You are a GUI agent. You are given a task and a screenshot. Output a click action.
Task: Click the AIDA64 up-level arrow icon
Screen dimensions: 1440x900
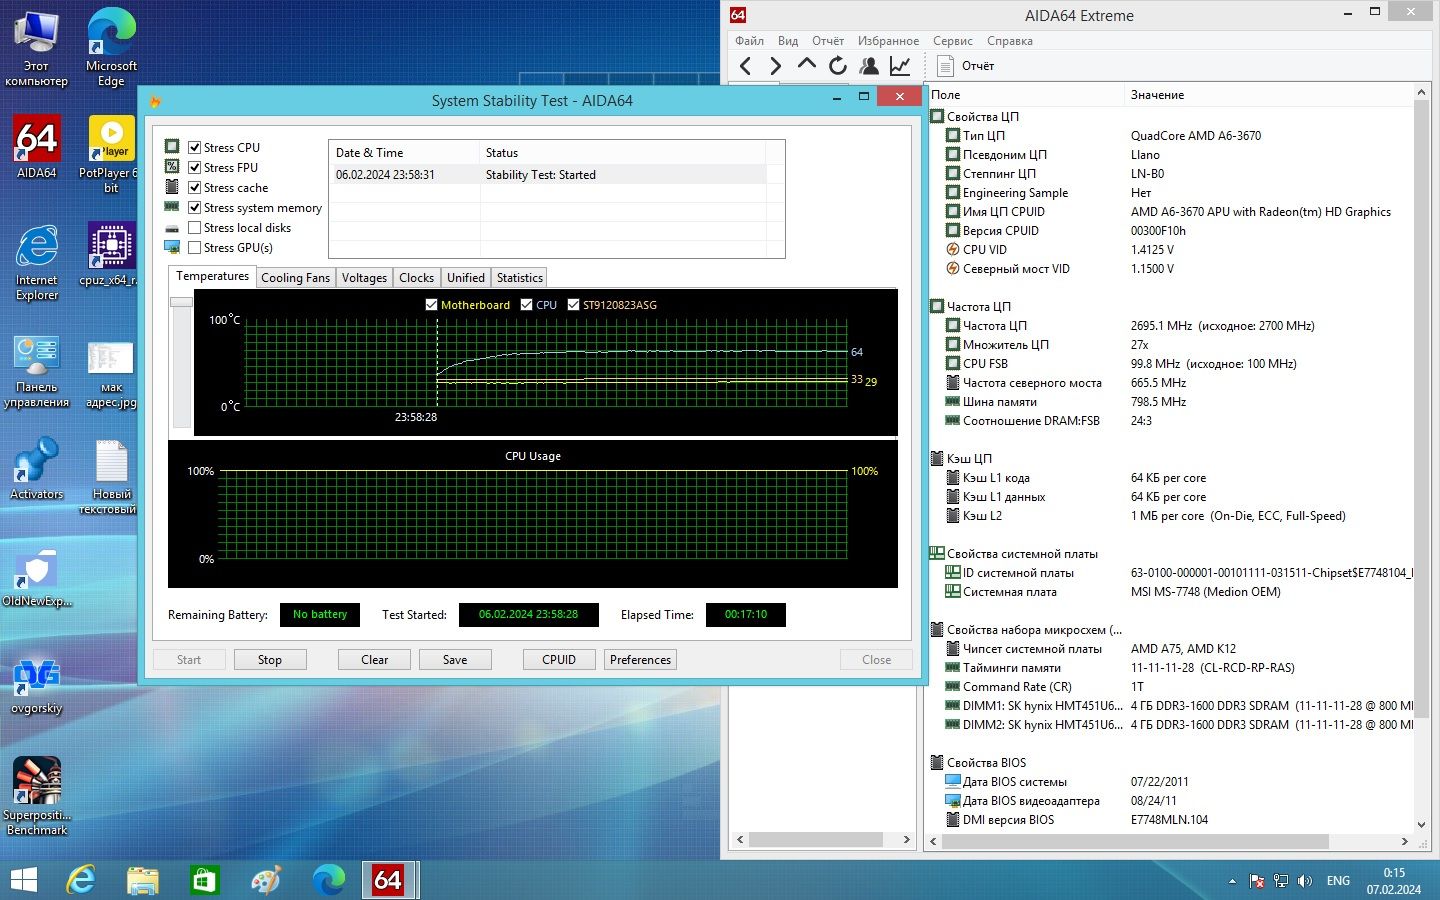click(806, 65)
